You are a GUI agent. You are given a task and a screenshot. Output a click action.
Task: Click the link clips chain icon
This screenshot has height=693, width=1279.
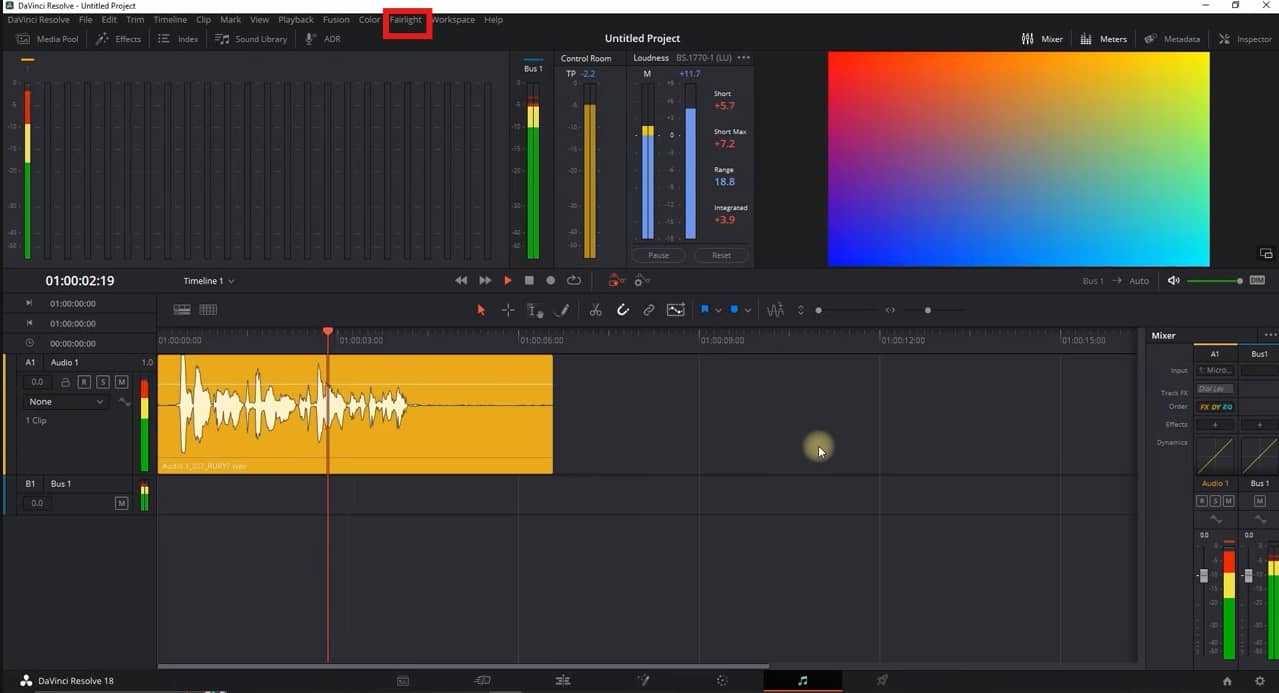click(648, 310)
